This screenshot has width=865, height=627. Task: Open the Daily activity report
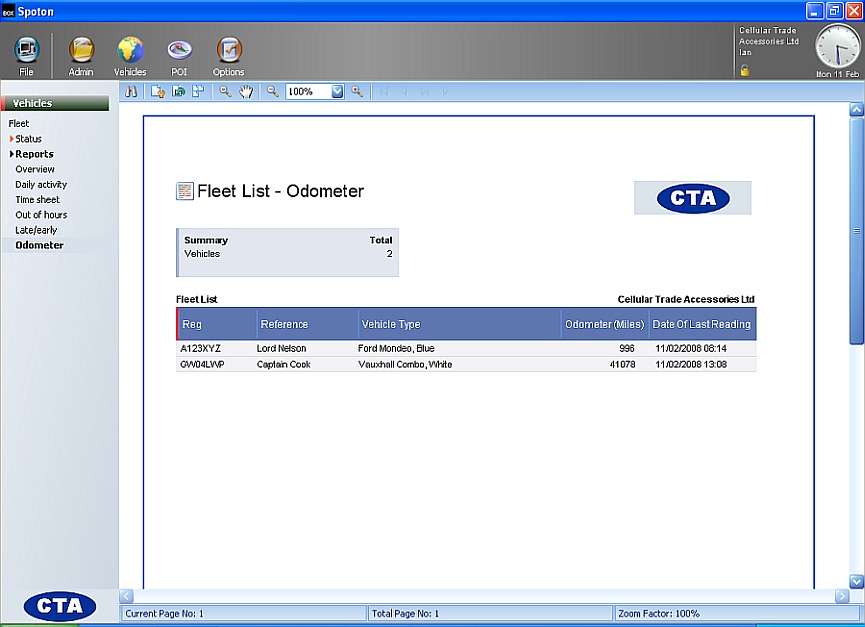click(41, 185)
